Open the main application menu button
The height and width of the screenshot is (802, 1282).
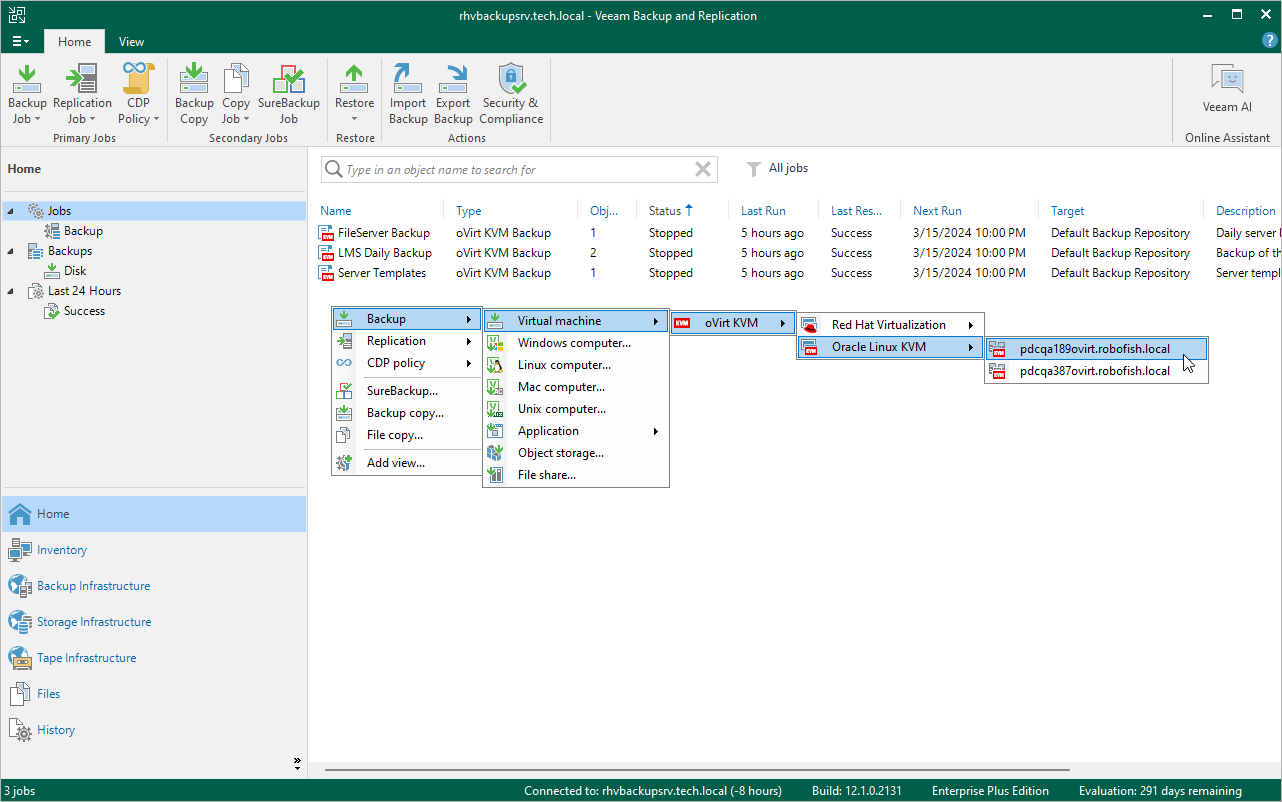click(20, 42)
